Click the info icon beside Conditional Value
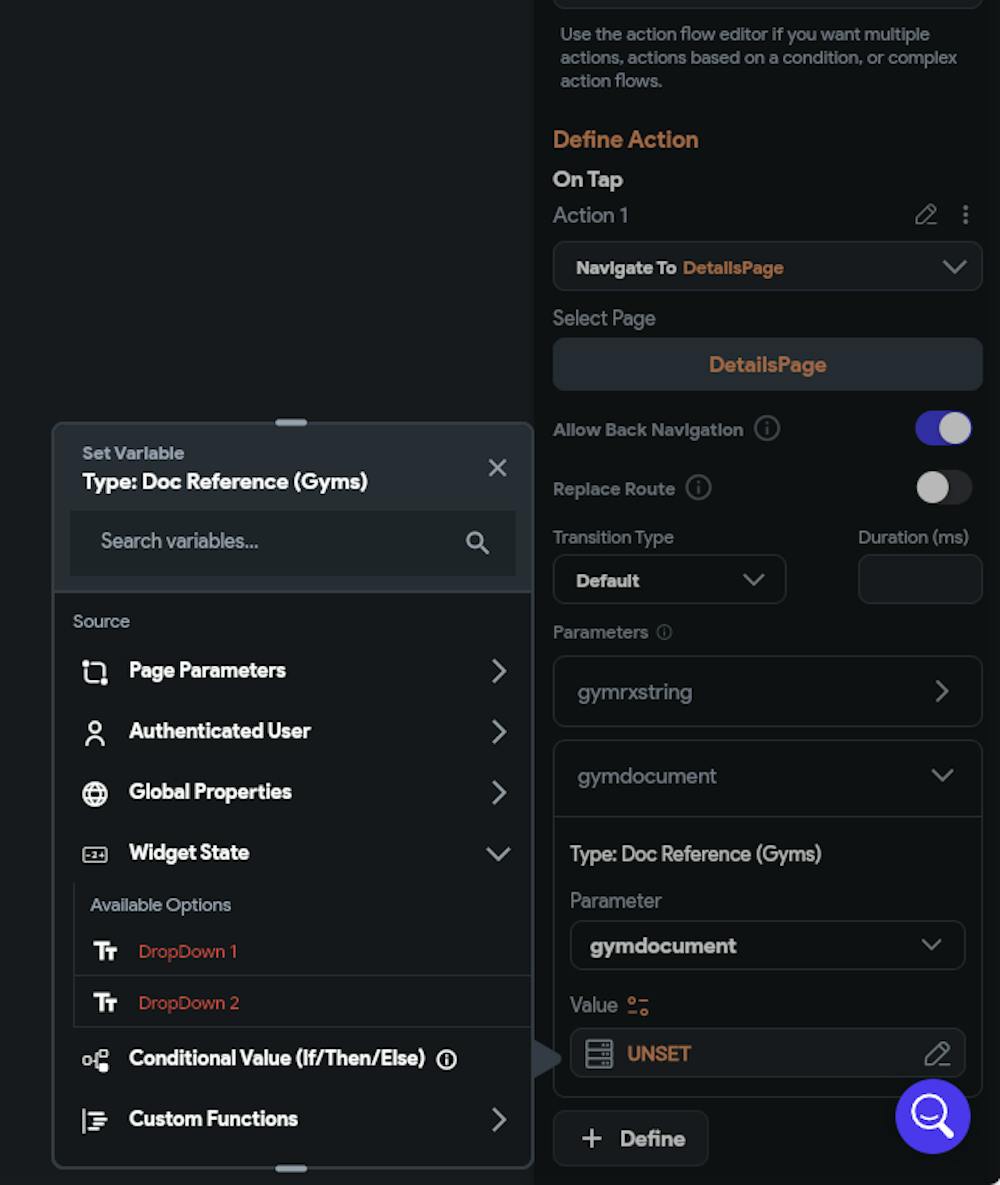 point(447,1059)
